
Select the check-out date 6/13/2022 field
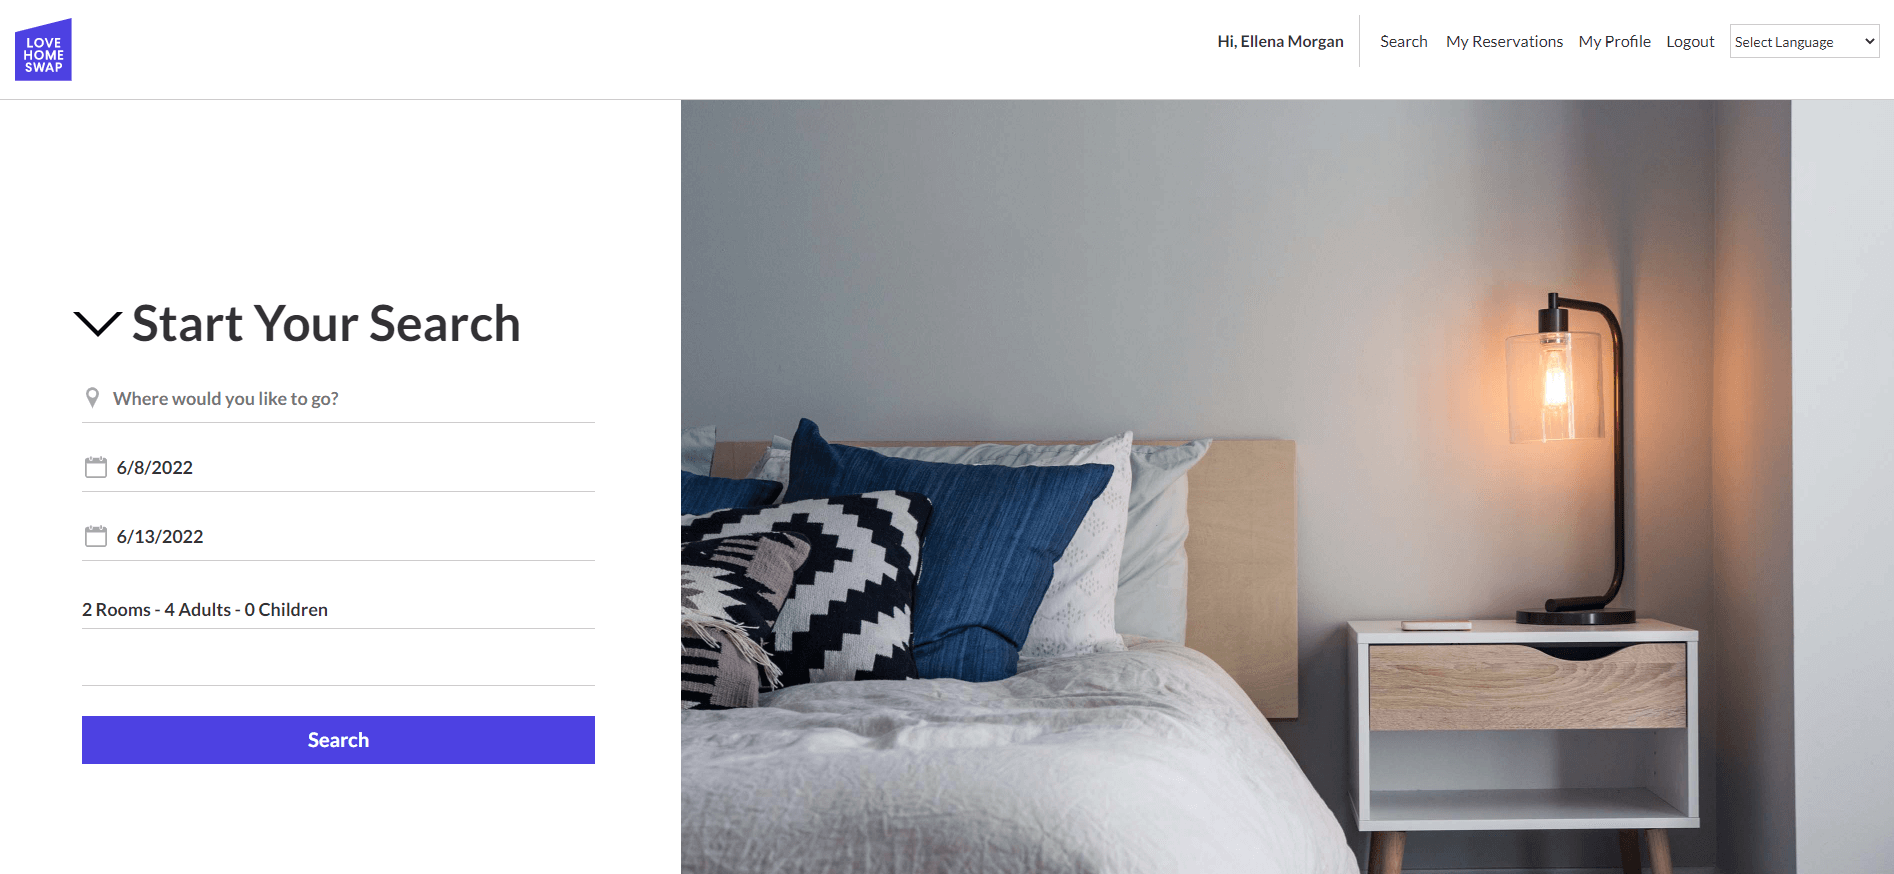point(338,536)
